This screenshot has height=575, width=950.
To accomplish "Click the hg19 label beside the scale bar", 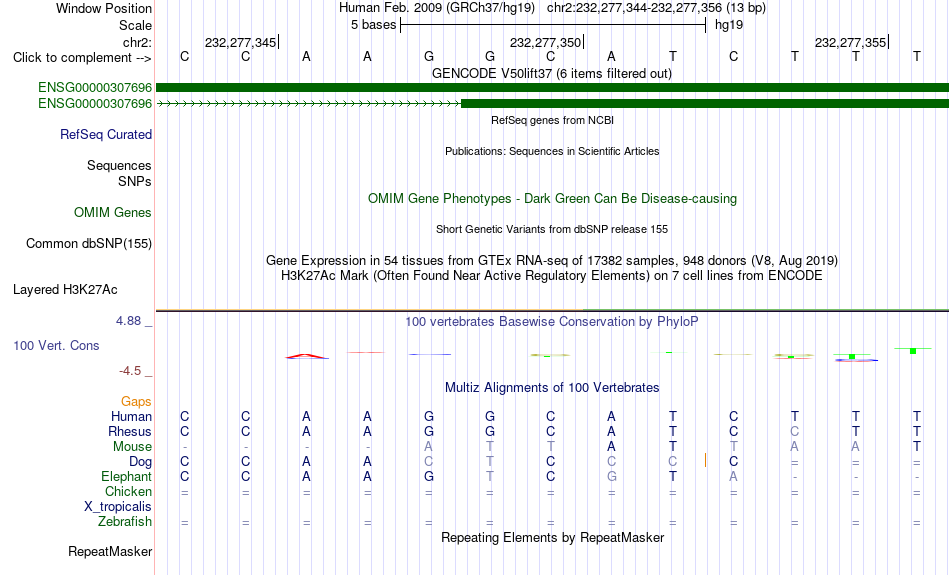I will pos(729,25).
